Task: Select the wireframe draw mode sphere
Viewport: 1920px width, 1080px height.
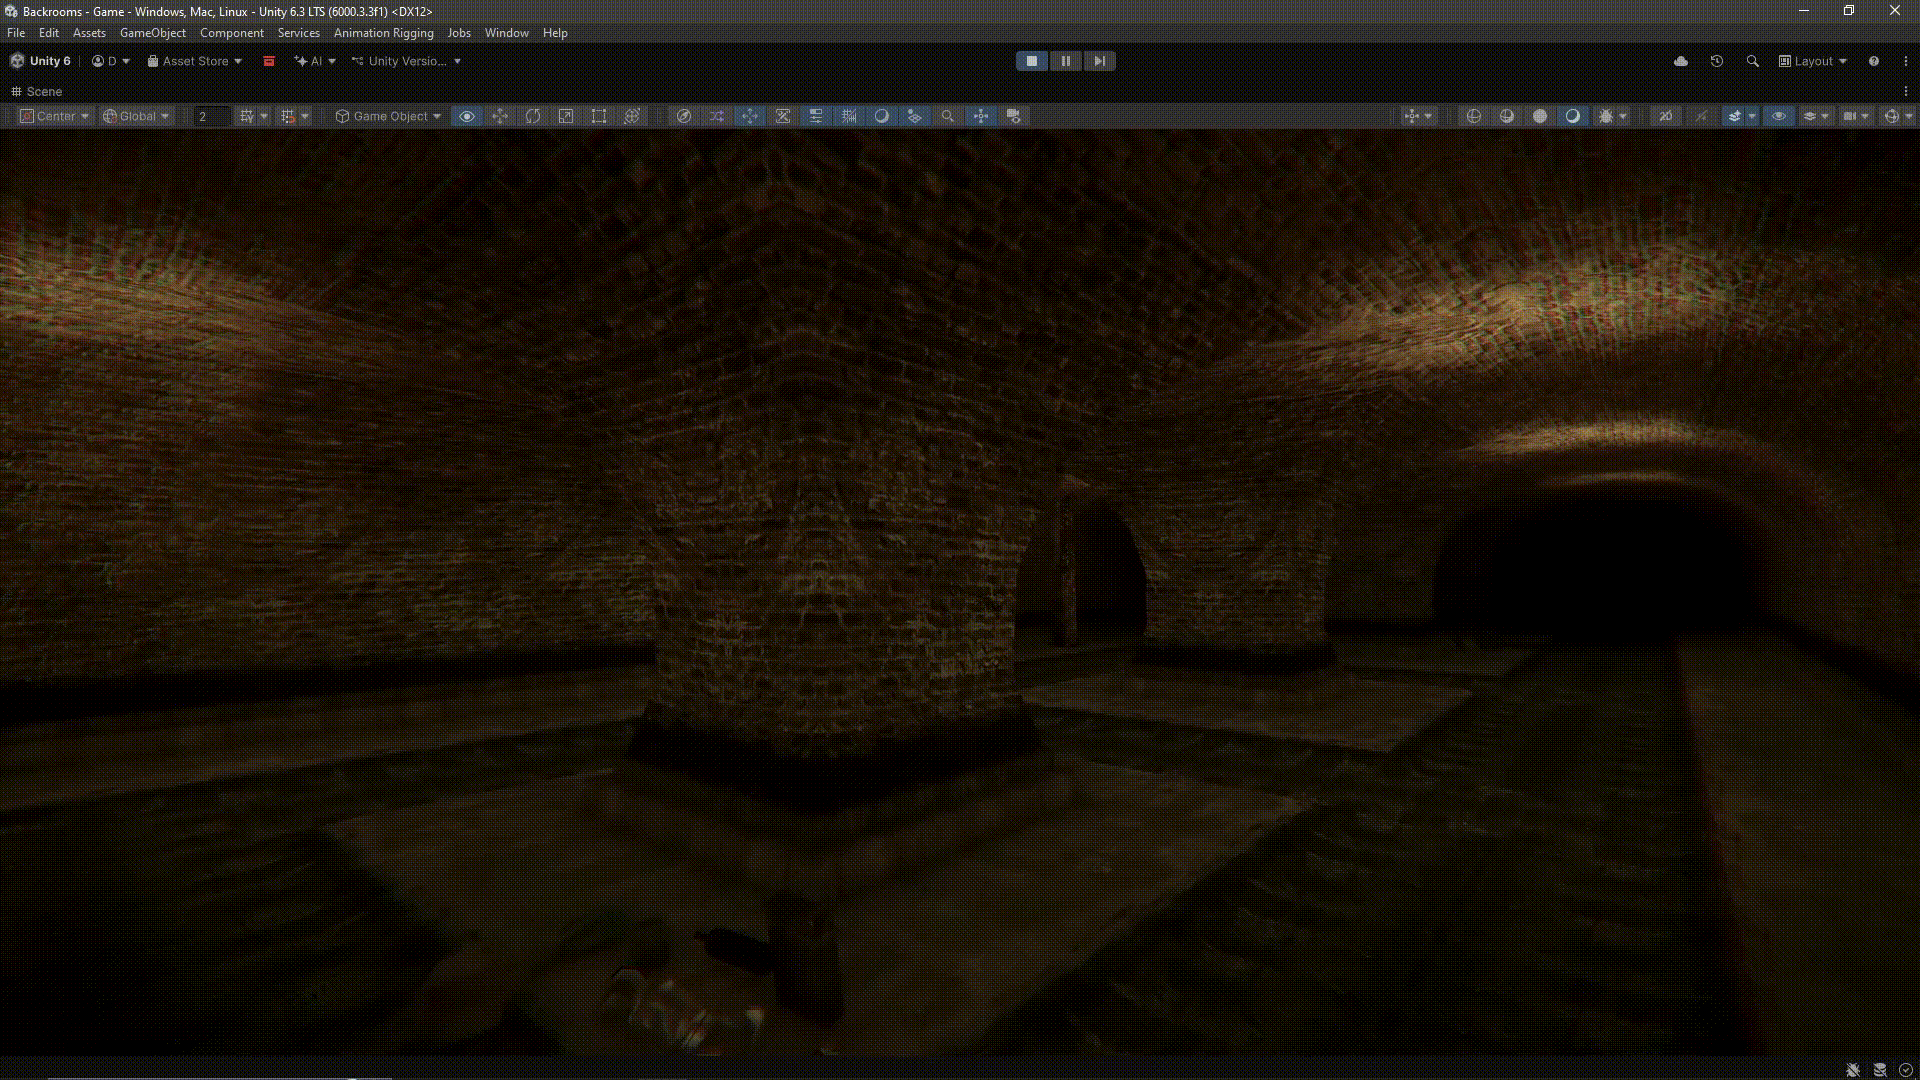Action: [x=1474, y=116]
